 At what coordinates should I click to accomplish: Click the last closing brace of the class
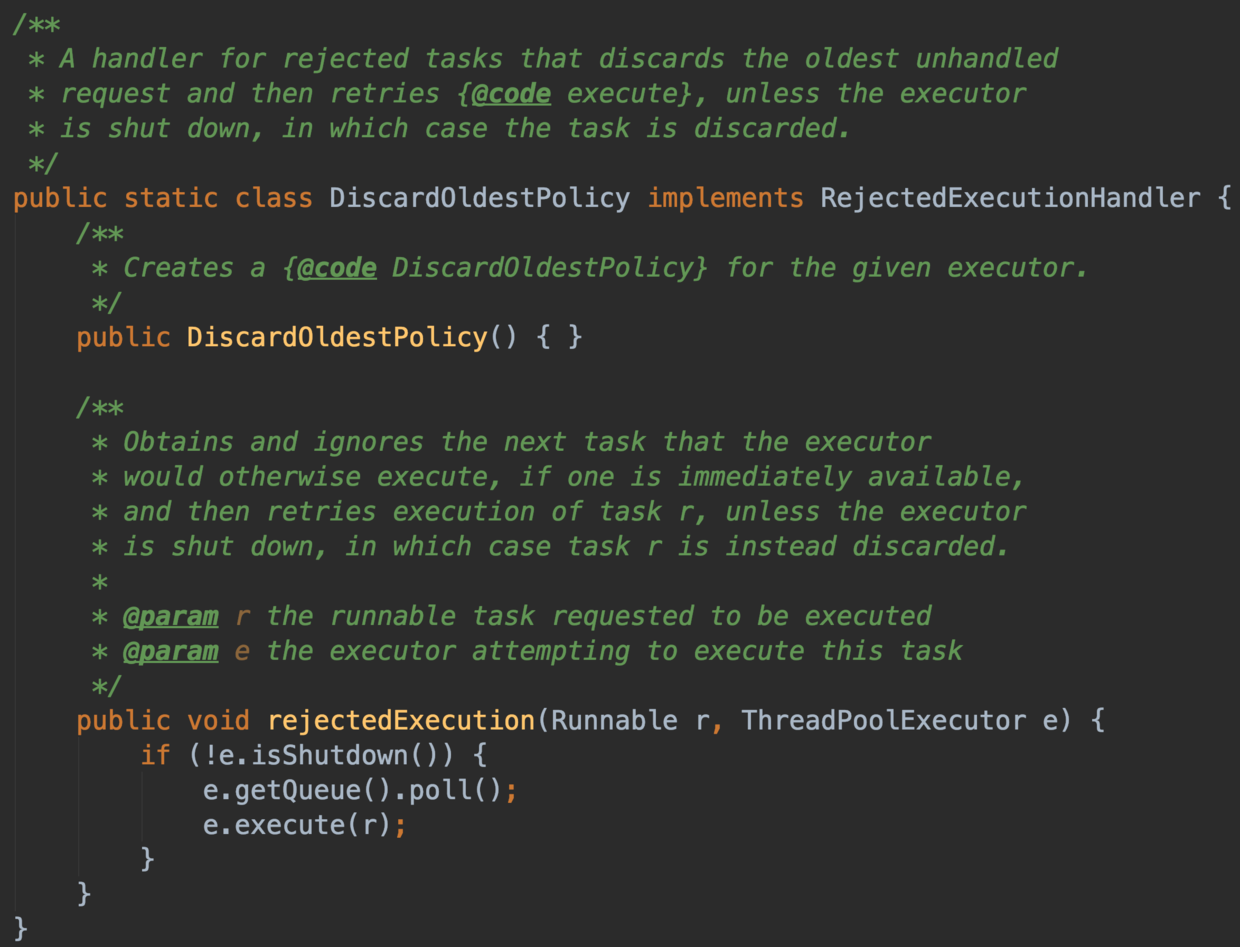tap(21, 926)
